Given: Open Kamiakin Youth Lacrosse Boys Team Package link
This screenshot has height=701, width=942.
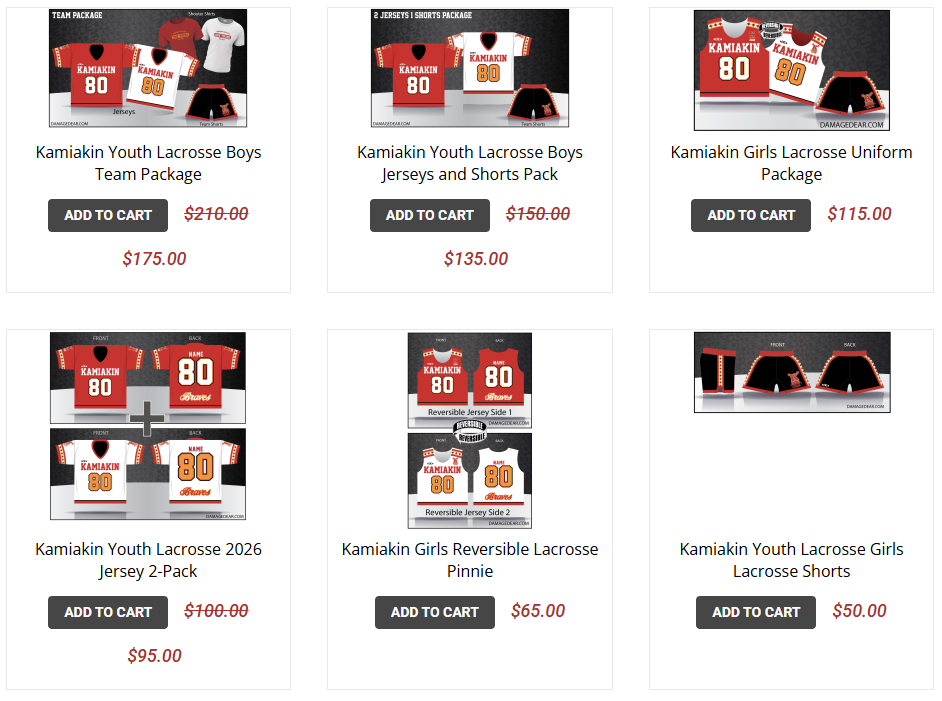Looking at the screenshot, I should (148, 163).
